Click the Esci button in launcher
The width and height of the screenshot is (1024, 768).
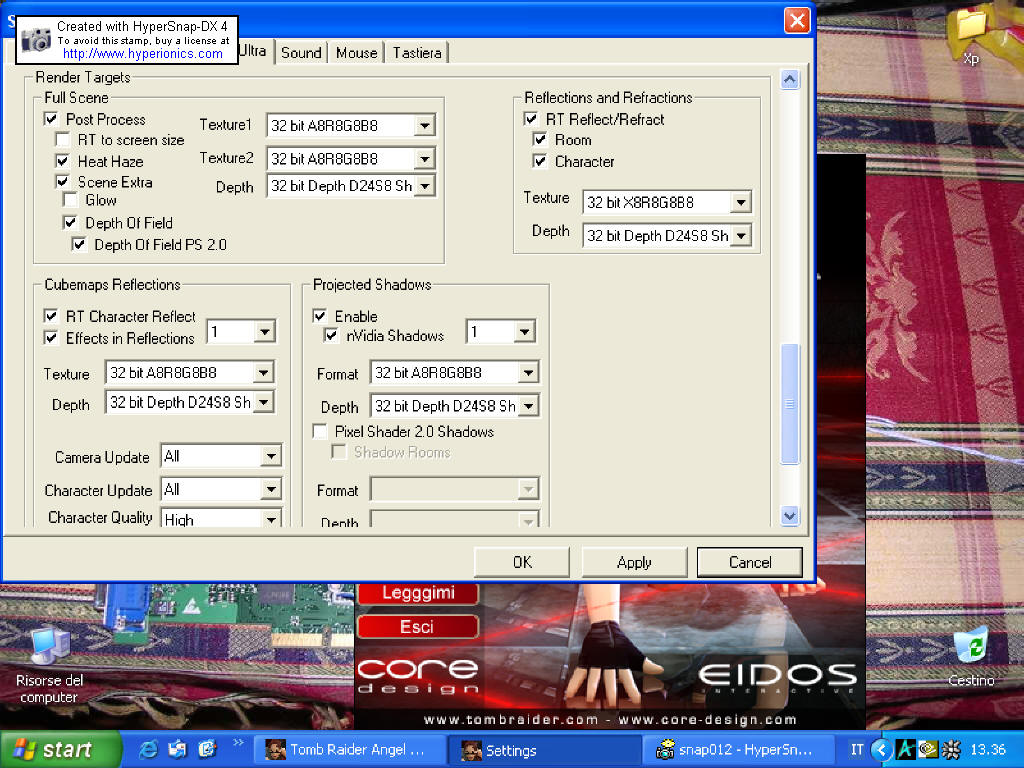pyautogui.click(x=417, y=627)
